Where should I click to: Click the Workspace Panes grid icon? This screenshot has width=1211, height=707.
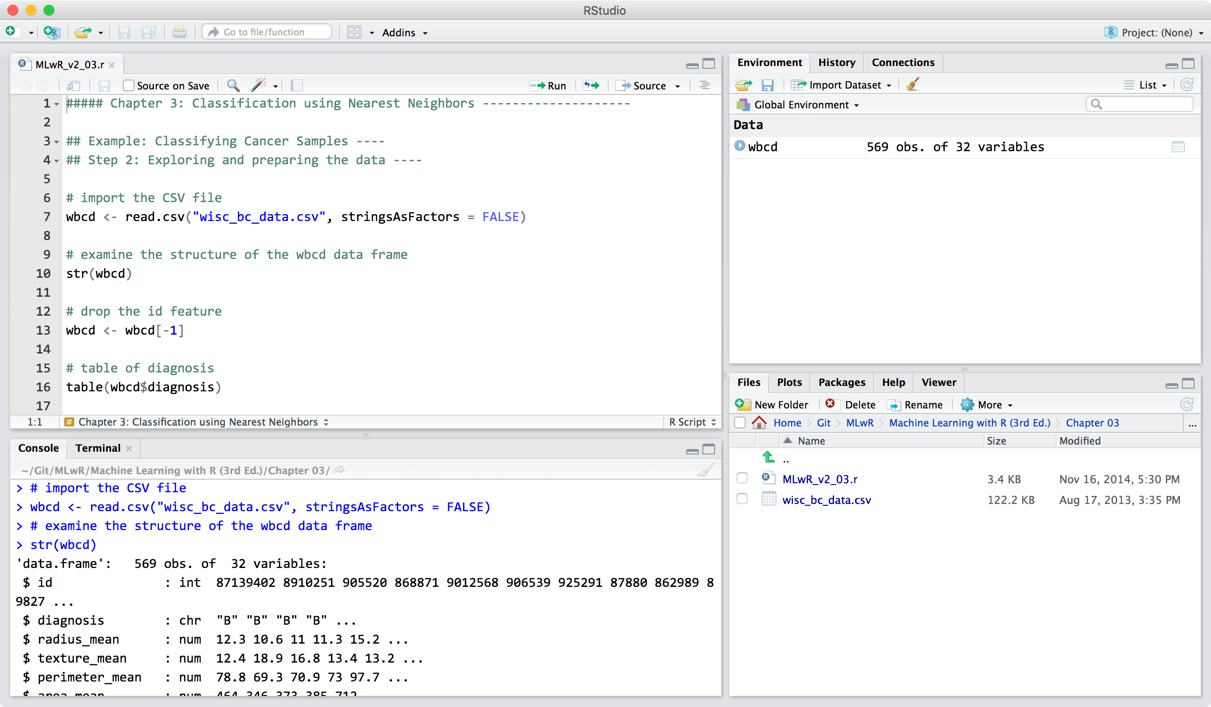354,32
